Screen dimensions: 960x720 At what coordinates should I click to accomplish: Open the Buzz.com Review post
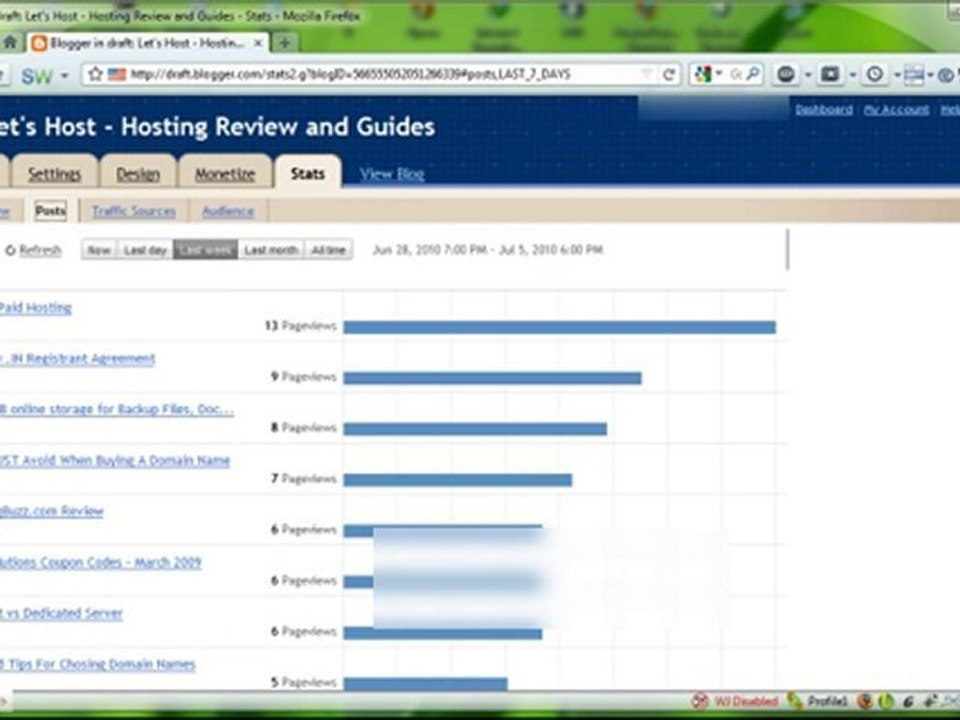(51, 511)
